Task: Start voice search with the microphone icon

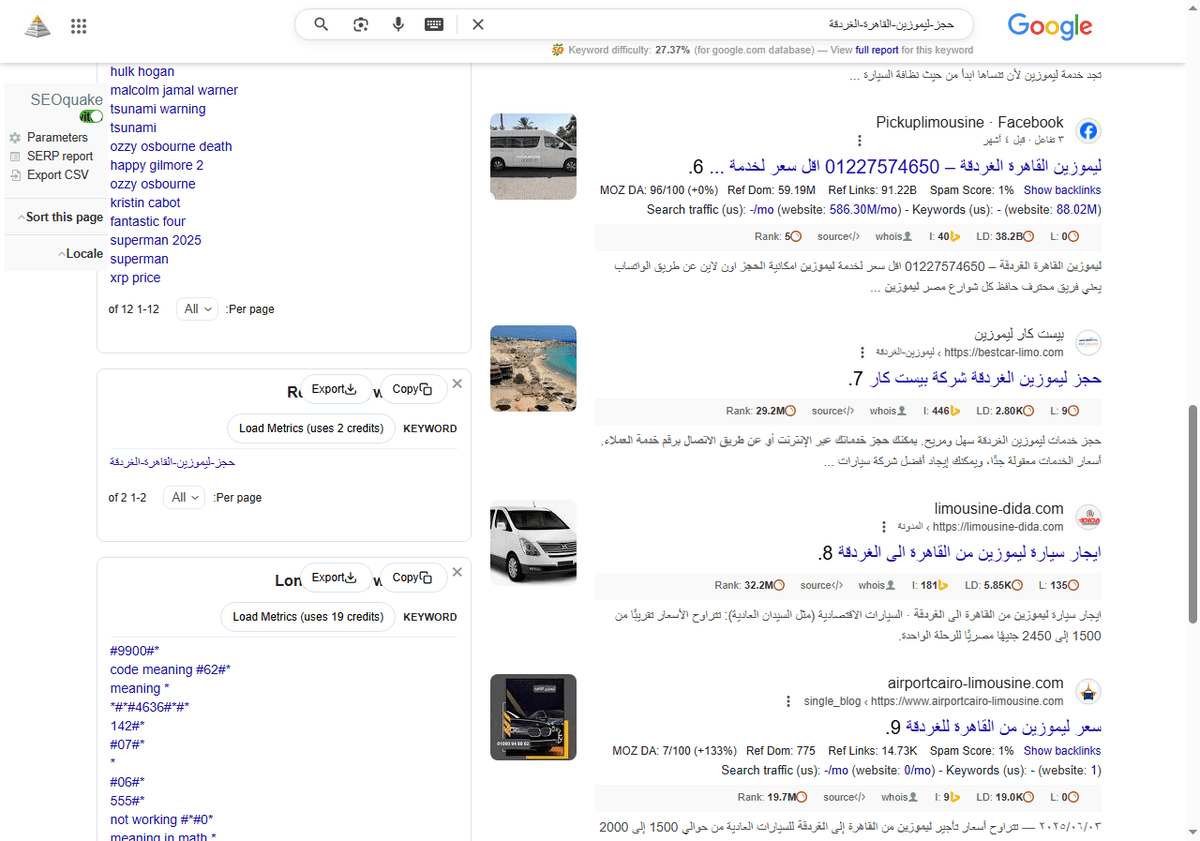Action: tap(398, 24)
